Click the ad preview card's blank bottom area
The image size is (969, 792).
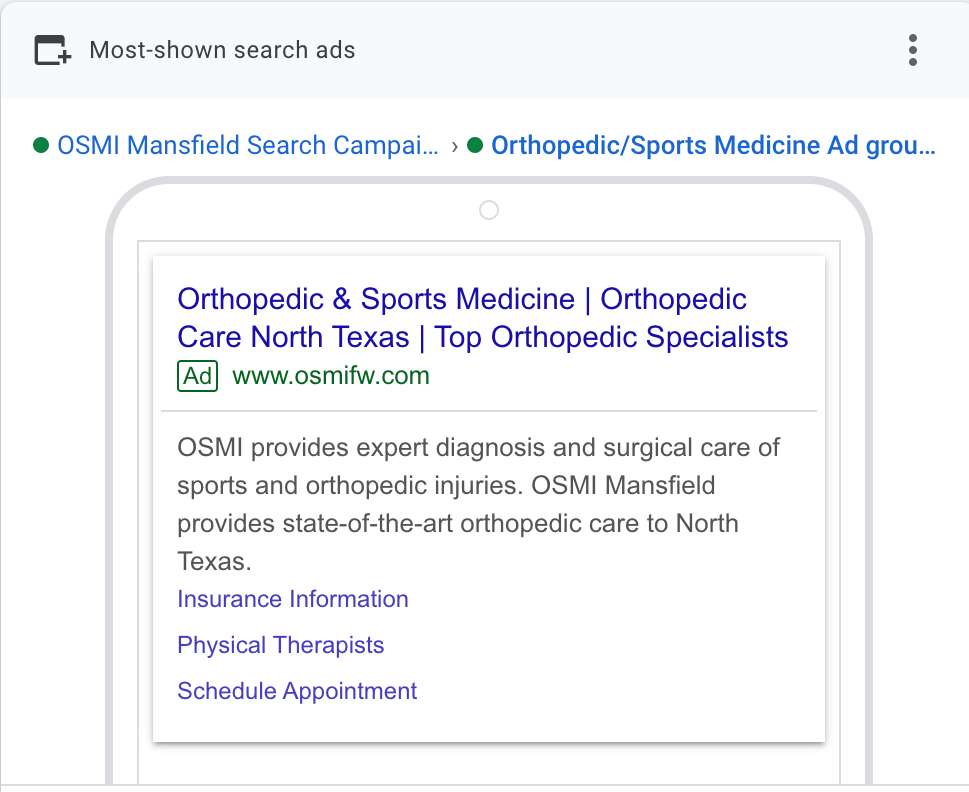(489, 723)
